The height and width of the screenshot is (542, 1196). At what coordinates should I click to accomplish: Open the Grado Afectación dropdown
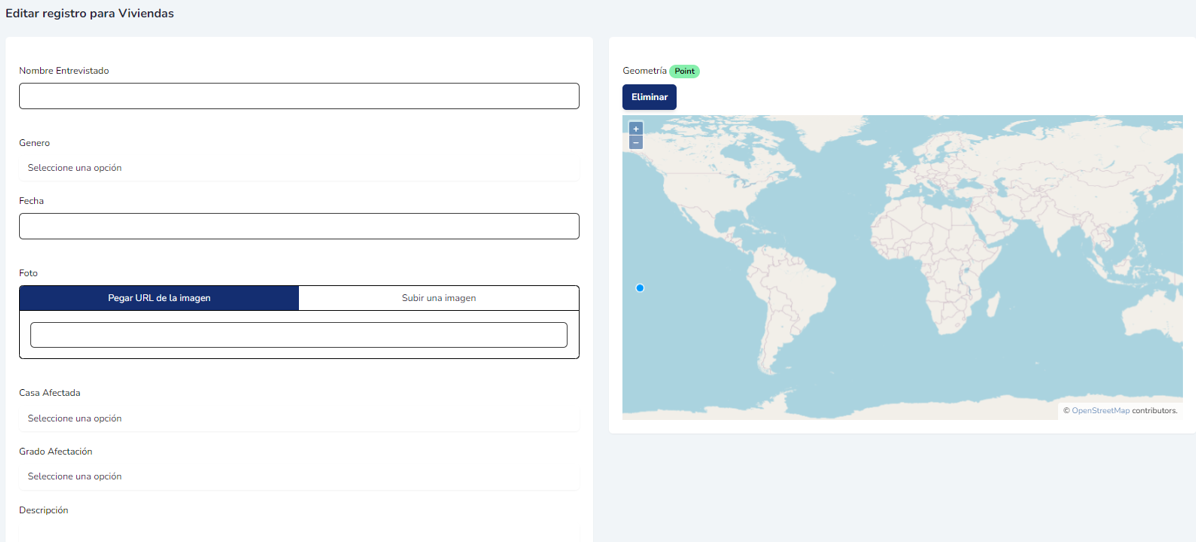tap(299, 476)
